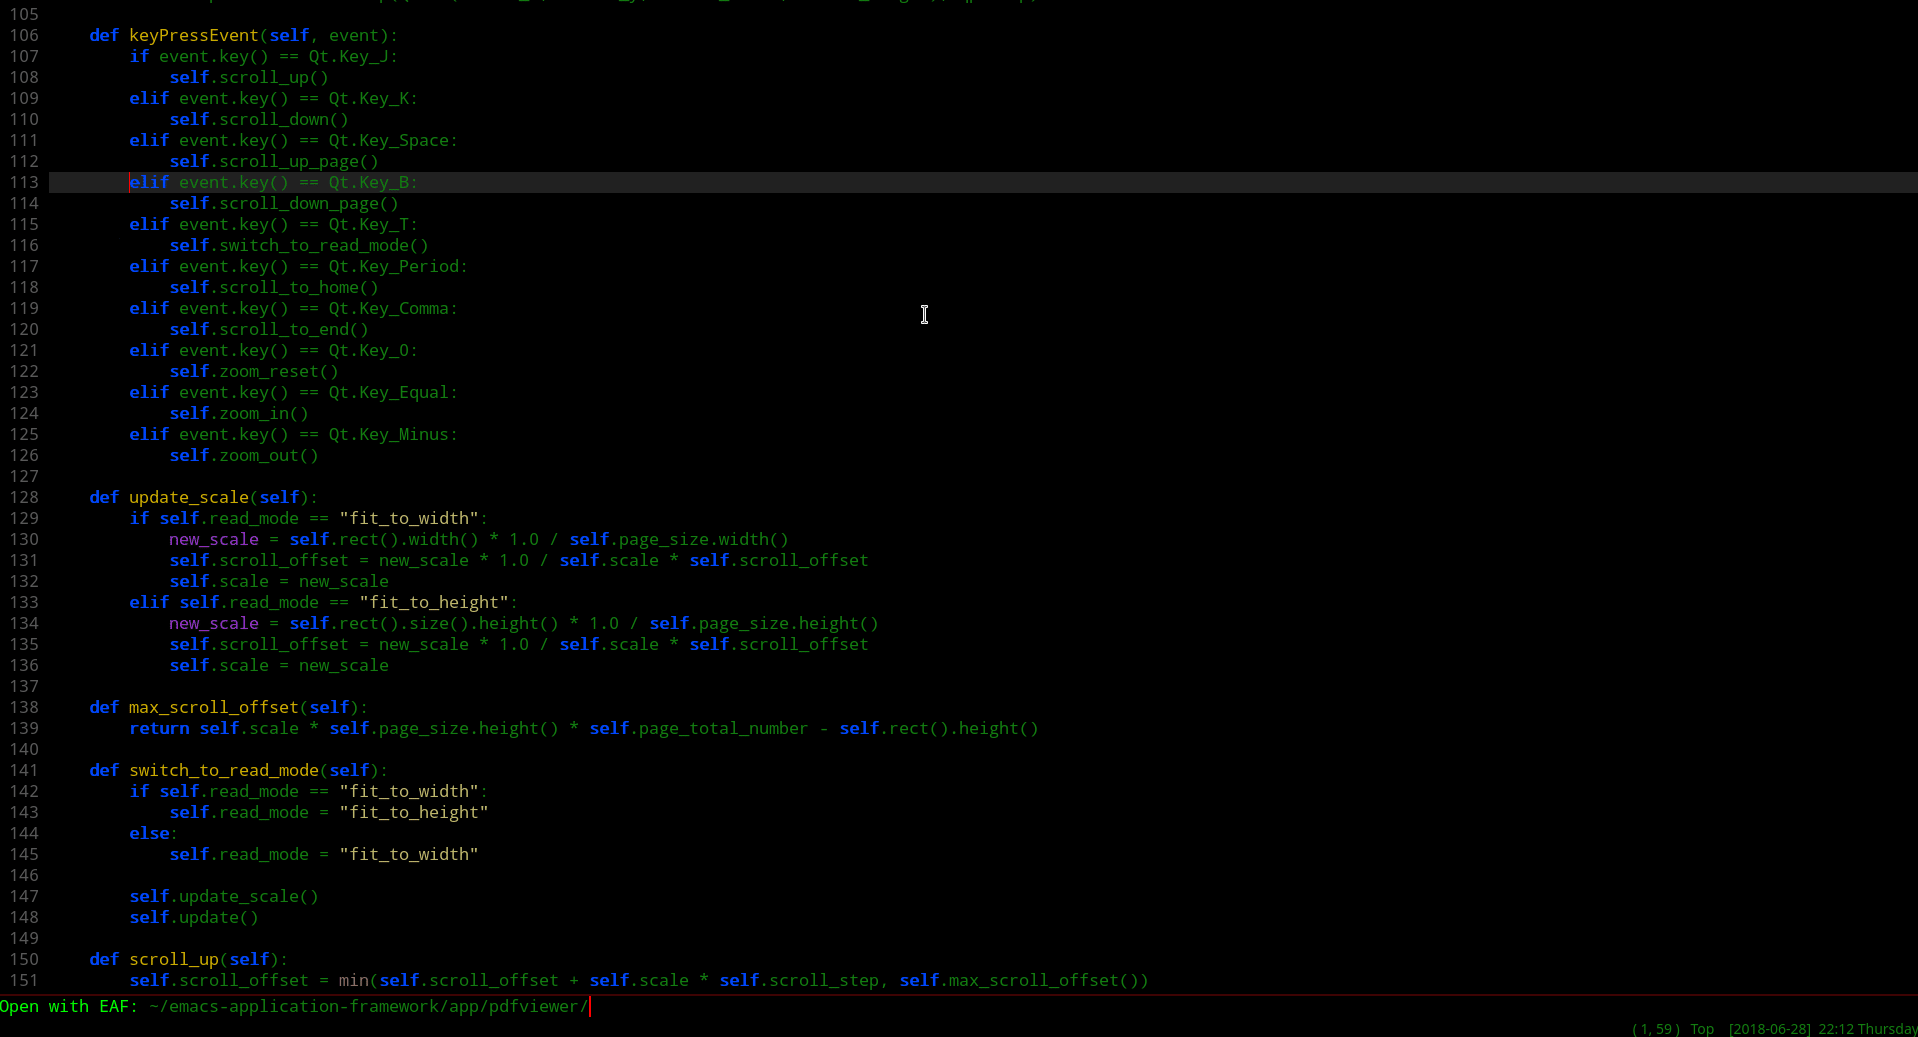The image size is (1918, 1037).
Task: Click the [2018-06-28] date in mode line
Action: [x=1769, y=1029]
